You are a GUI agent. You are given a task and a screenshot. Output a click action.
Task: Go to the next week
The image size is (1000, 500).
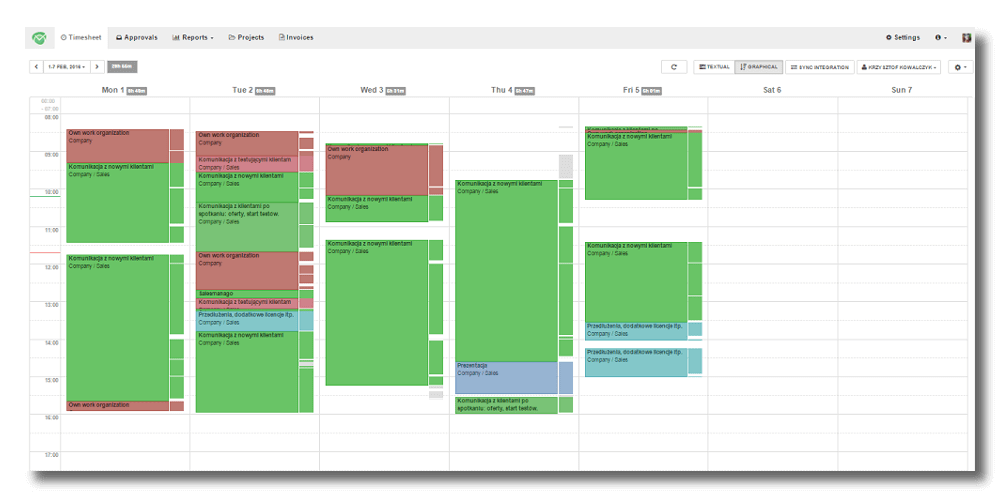(x=98, y=66)
